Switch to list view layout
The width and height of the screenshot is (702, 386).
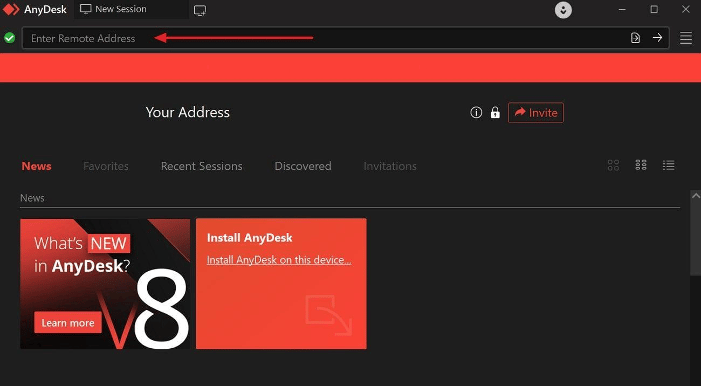coord(668,165)
